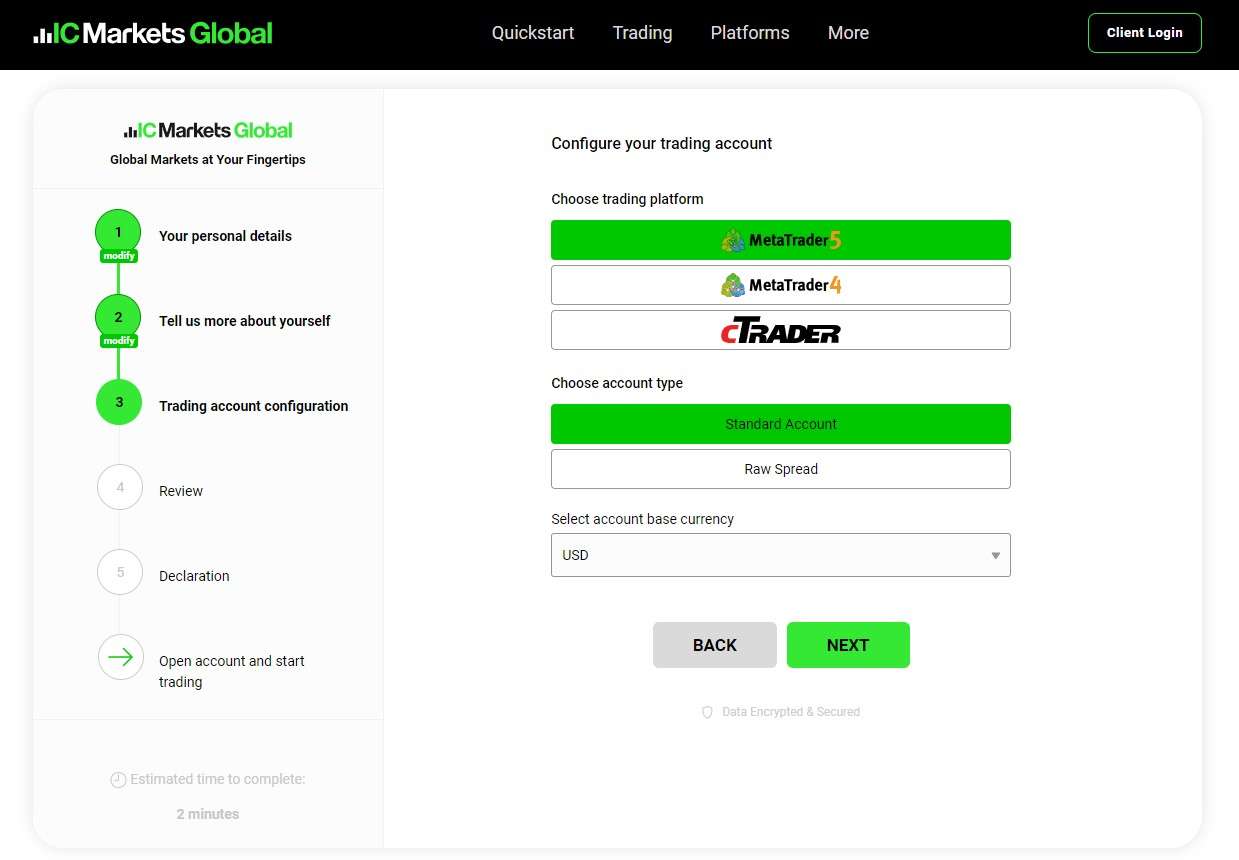This screenshot has width=1239, height=860.
Task: Click the 2 minutes estimate text
Action: [208, 814]
